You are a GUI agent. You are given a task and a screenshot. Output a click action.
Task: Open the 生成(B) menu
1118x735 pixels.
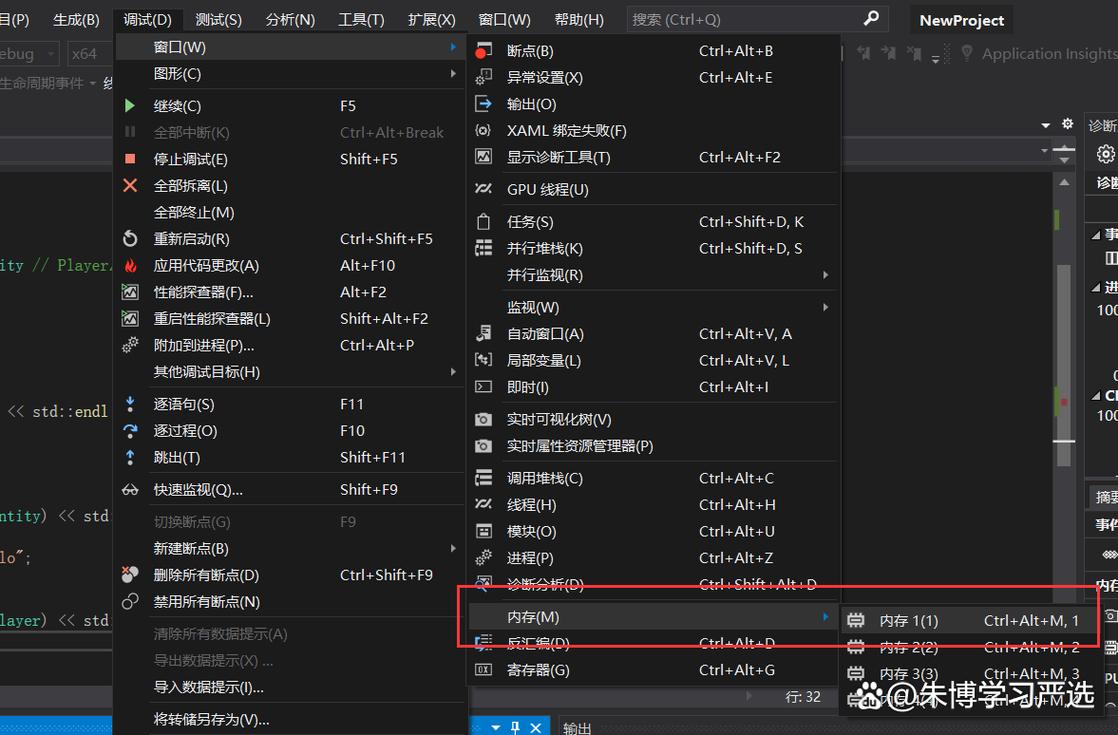pyautogui.click(x=76, y=19)
